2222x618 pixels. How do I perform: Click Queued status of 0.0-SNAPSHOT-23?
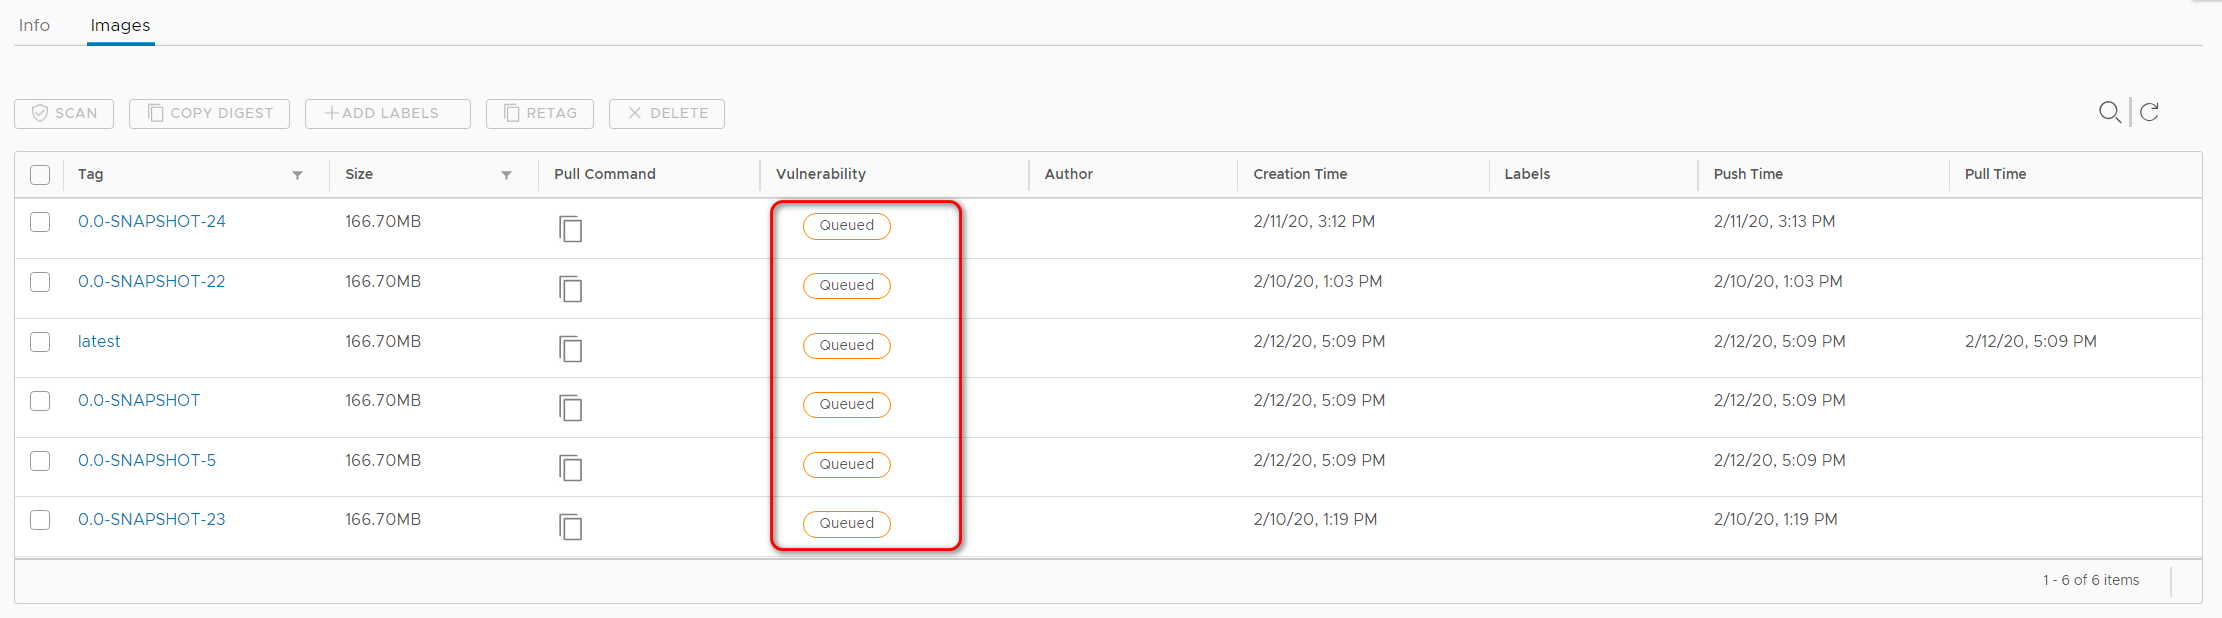[x=847, y=524]
